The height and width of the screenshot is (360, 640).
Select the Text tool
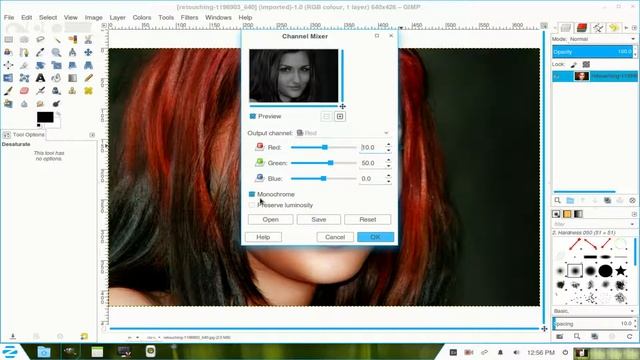(40, 78)
